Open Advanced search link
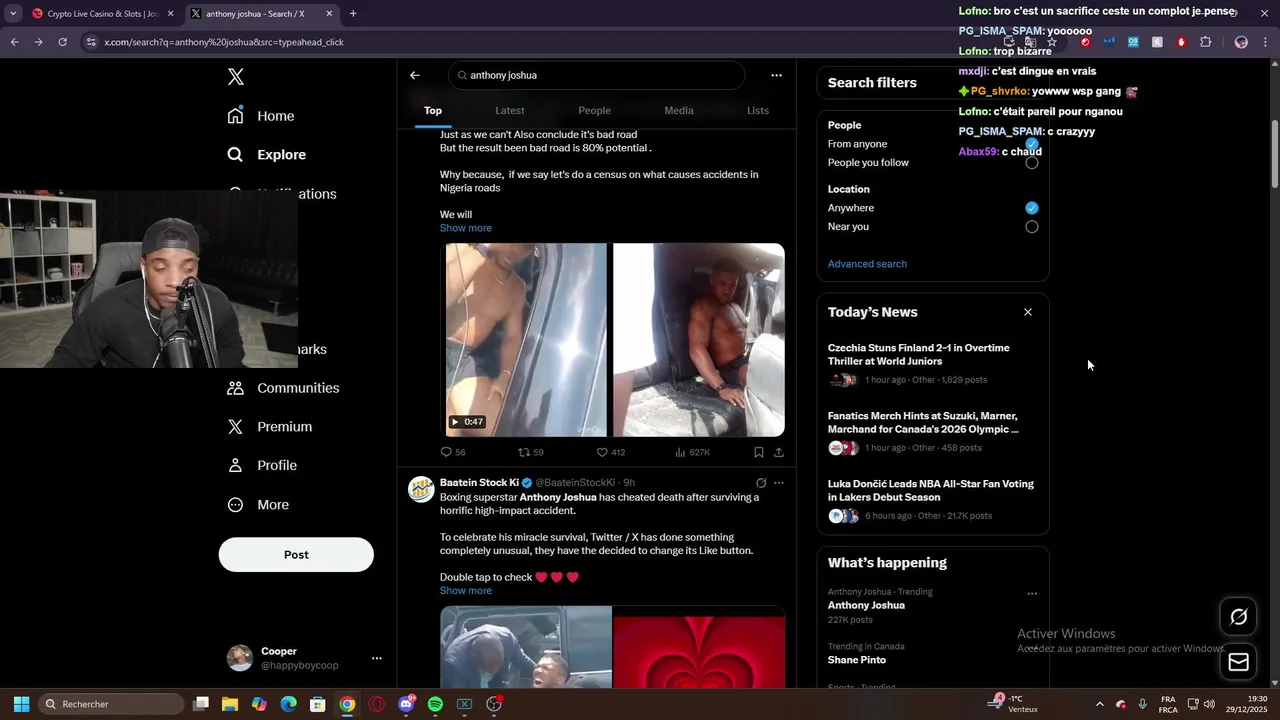Screen dimensions: 1280x720 click(867, 264)
